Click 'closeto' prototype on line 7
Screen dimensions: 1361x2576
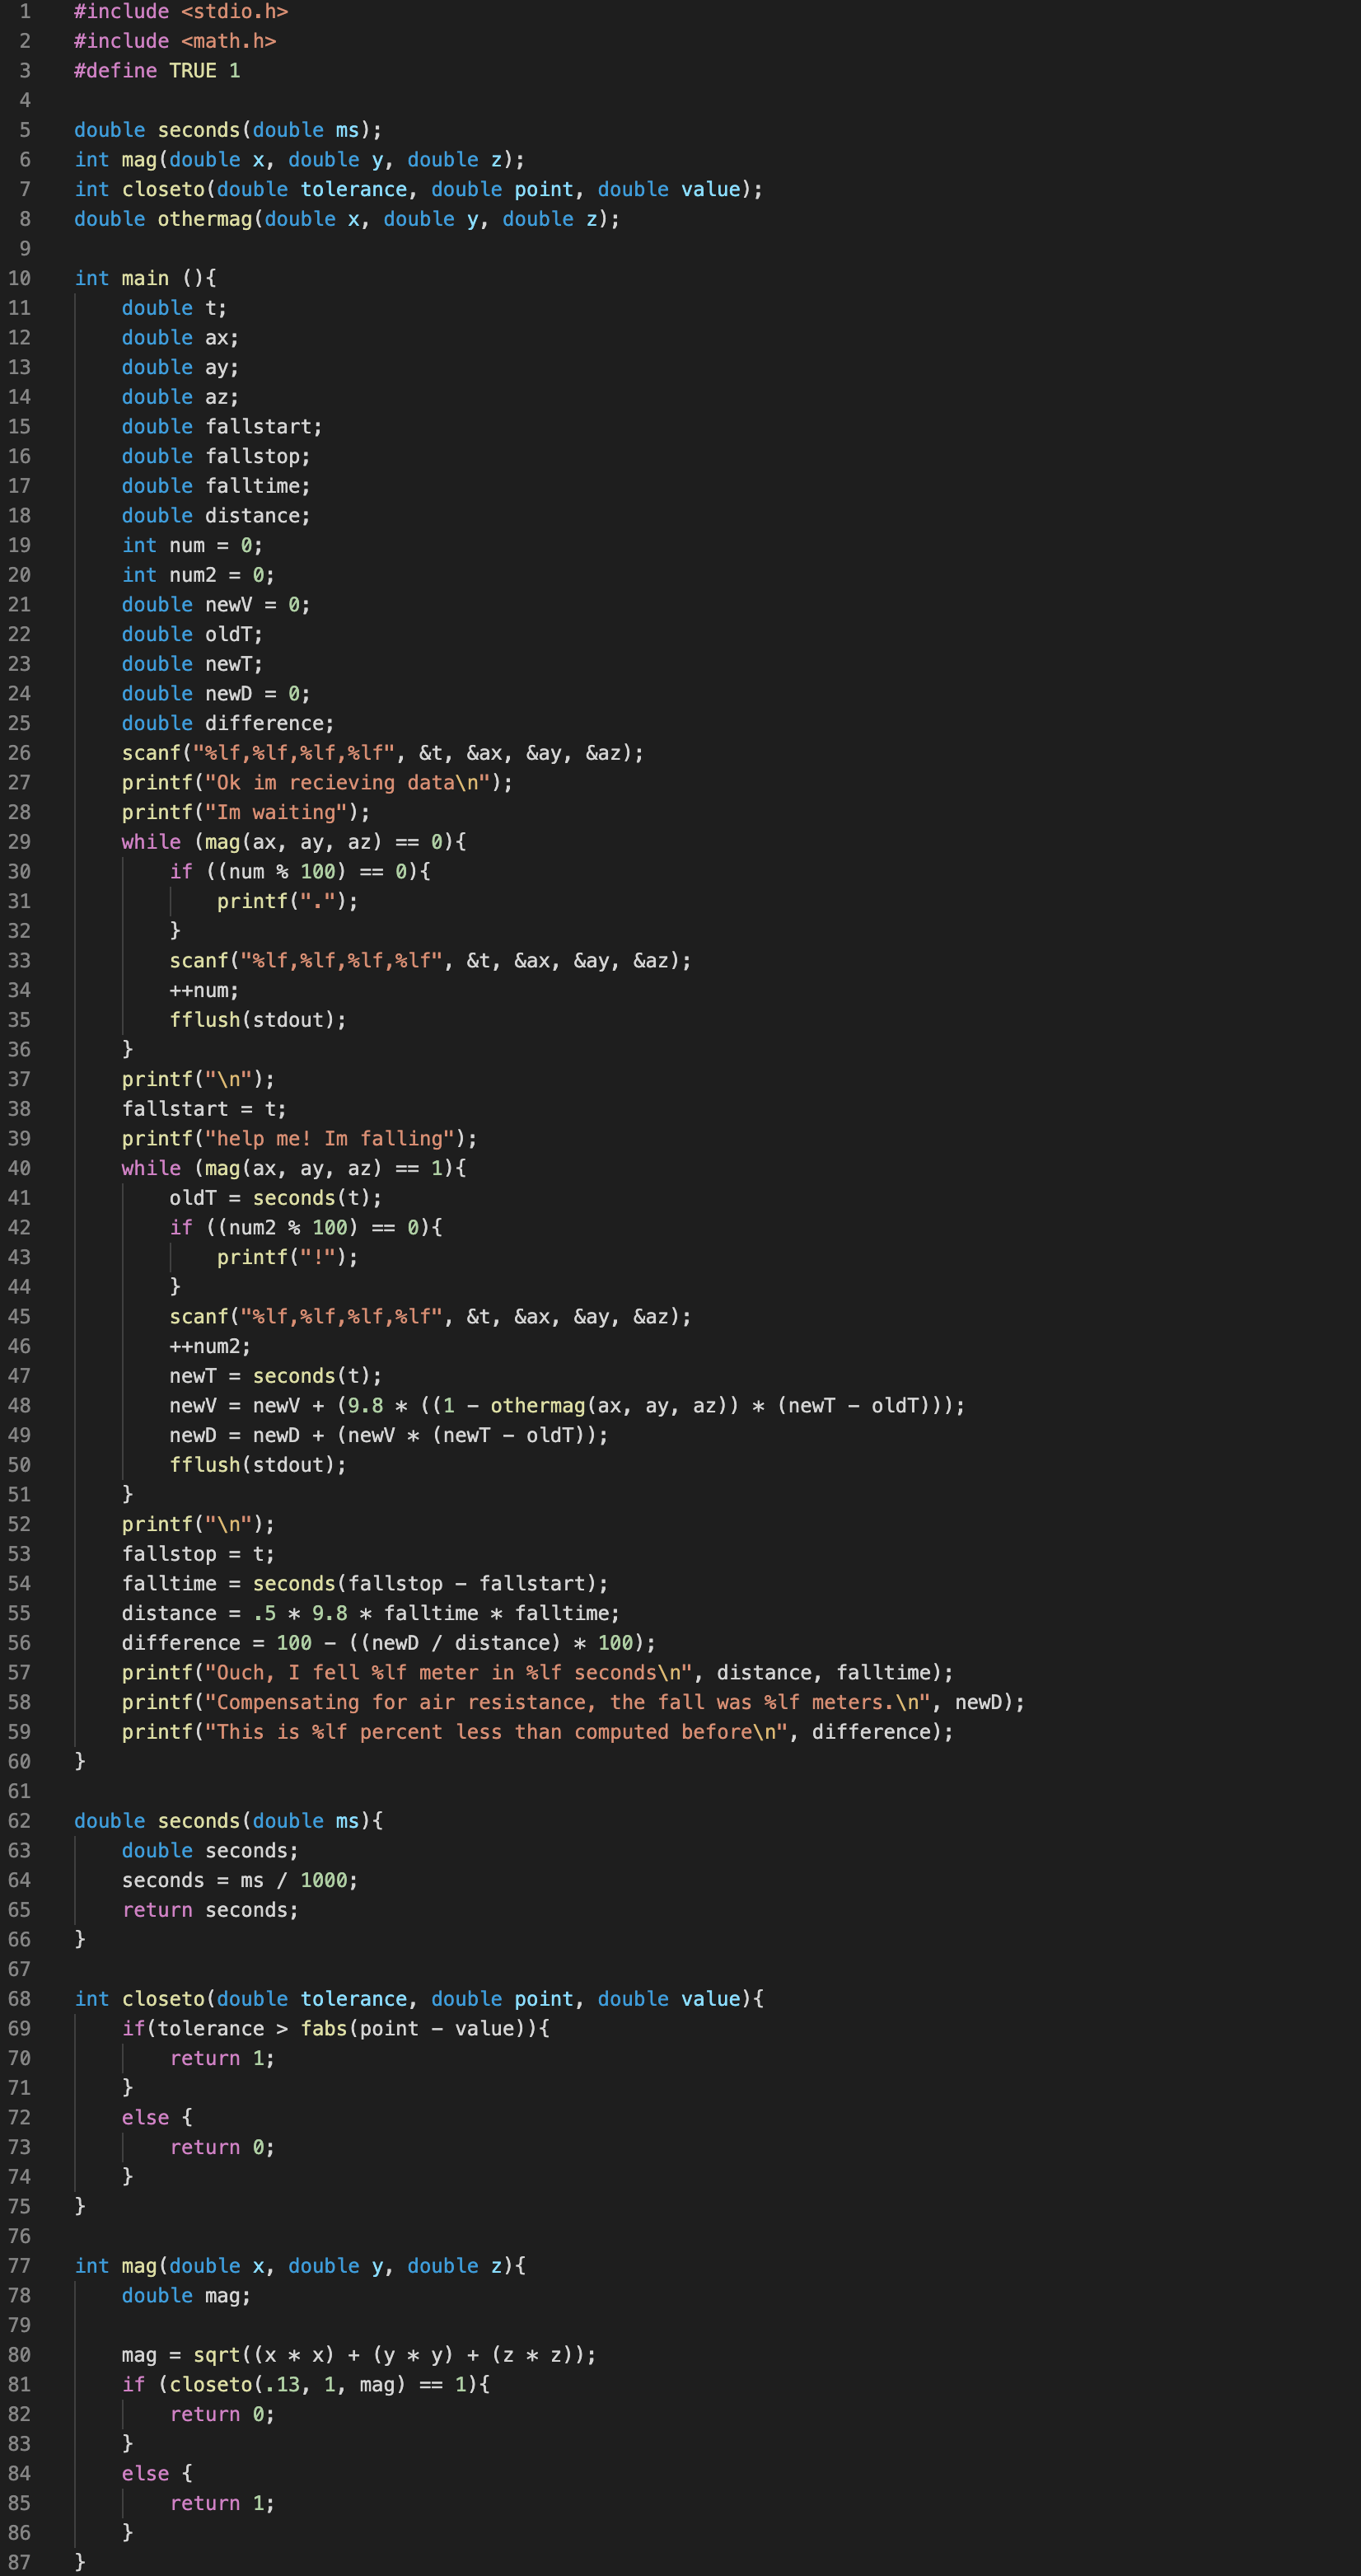point(418,189)
